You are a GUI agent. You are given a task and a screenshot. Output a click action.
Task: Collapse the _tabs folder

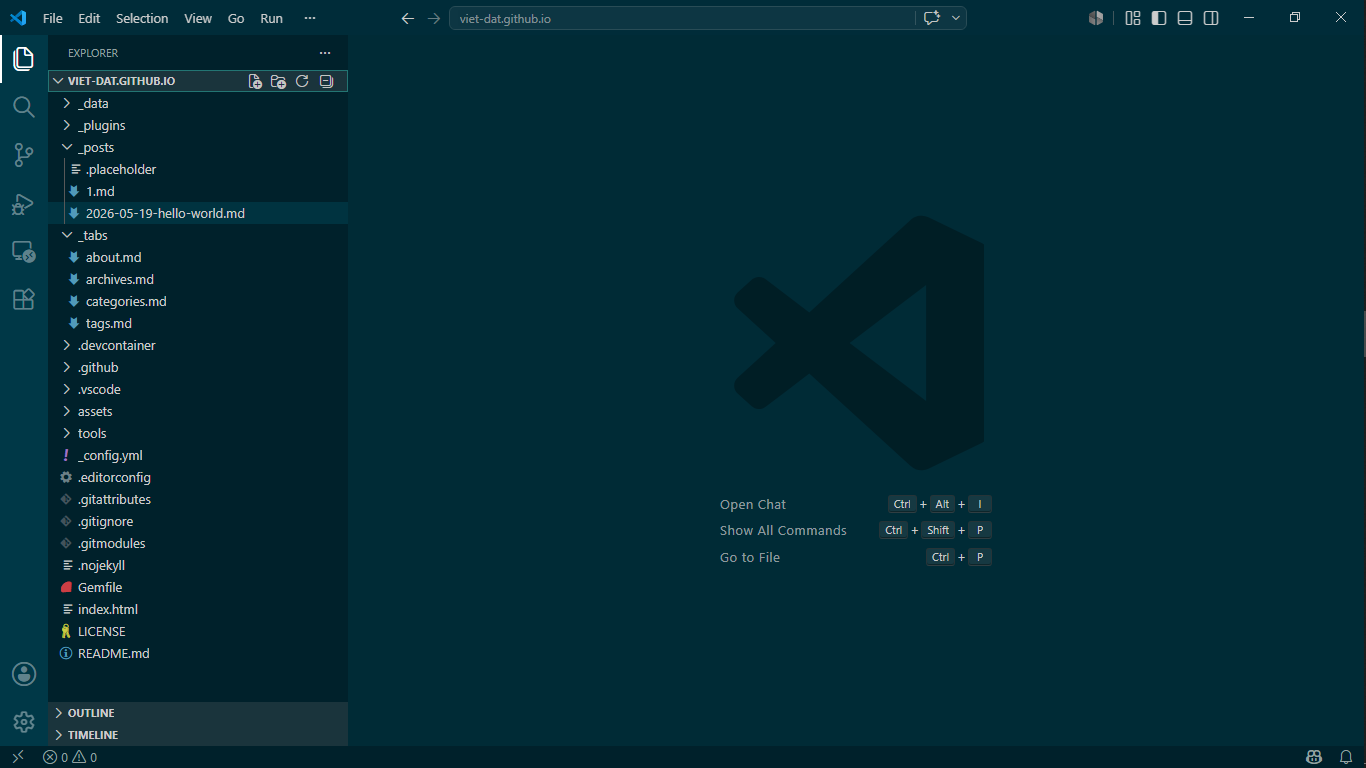click(x=198, y=235)
